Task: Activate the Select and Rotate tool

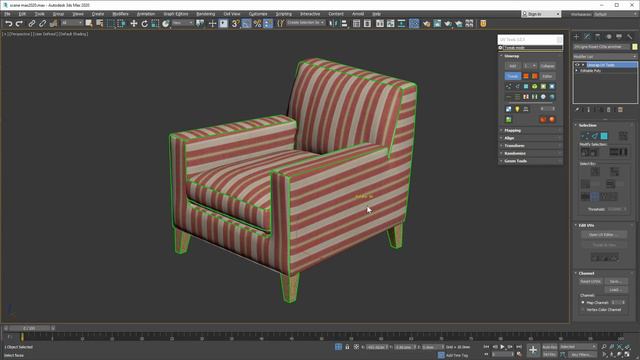Action: pos(144,24)
